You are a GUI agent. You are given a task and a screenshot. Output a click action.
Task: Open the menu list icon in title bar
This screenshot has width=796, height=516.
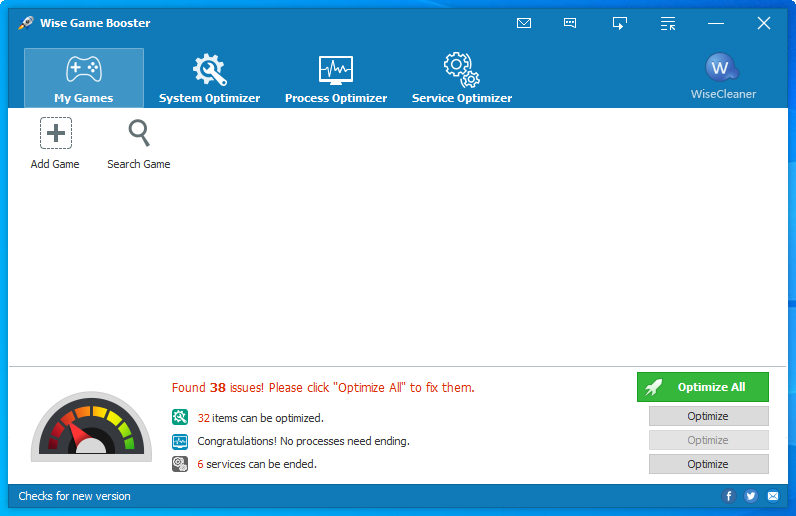pyautogui.click(x=668, y=23)
